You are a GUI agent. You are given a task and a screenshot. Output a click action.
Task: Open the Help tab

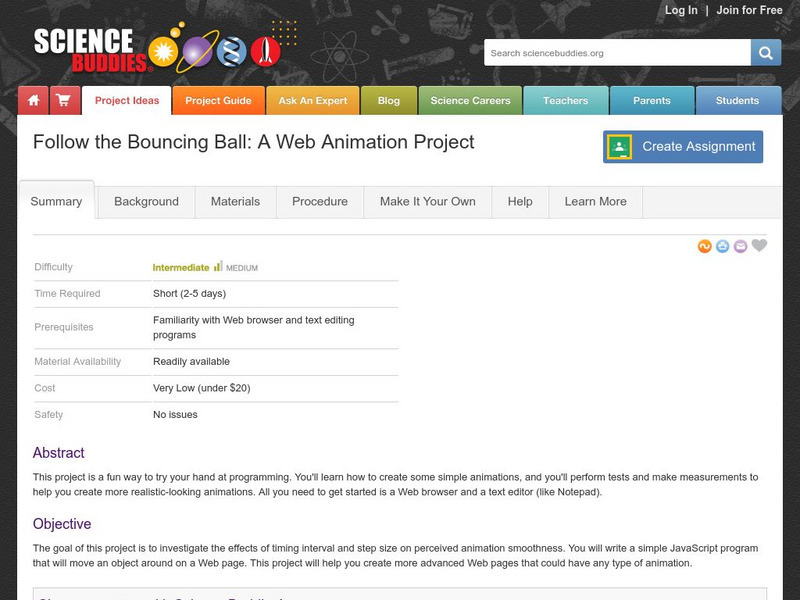(520, 202)
